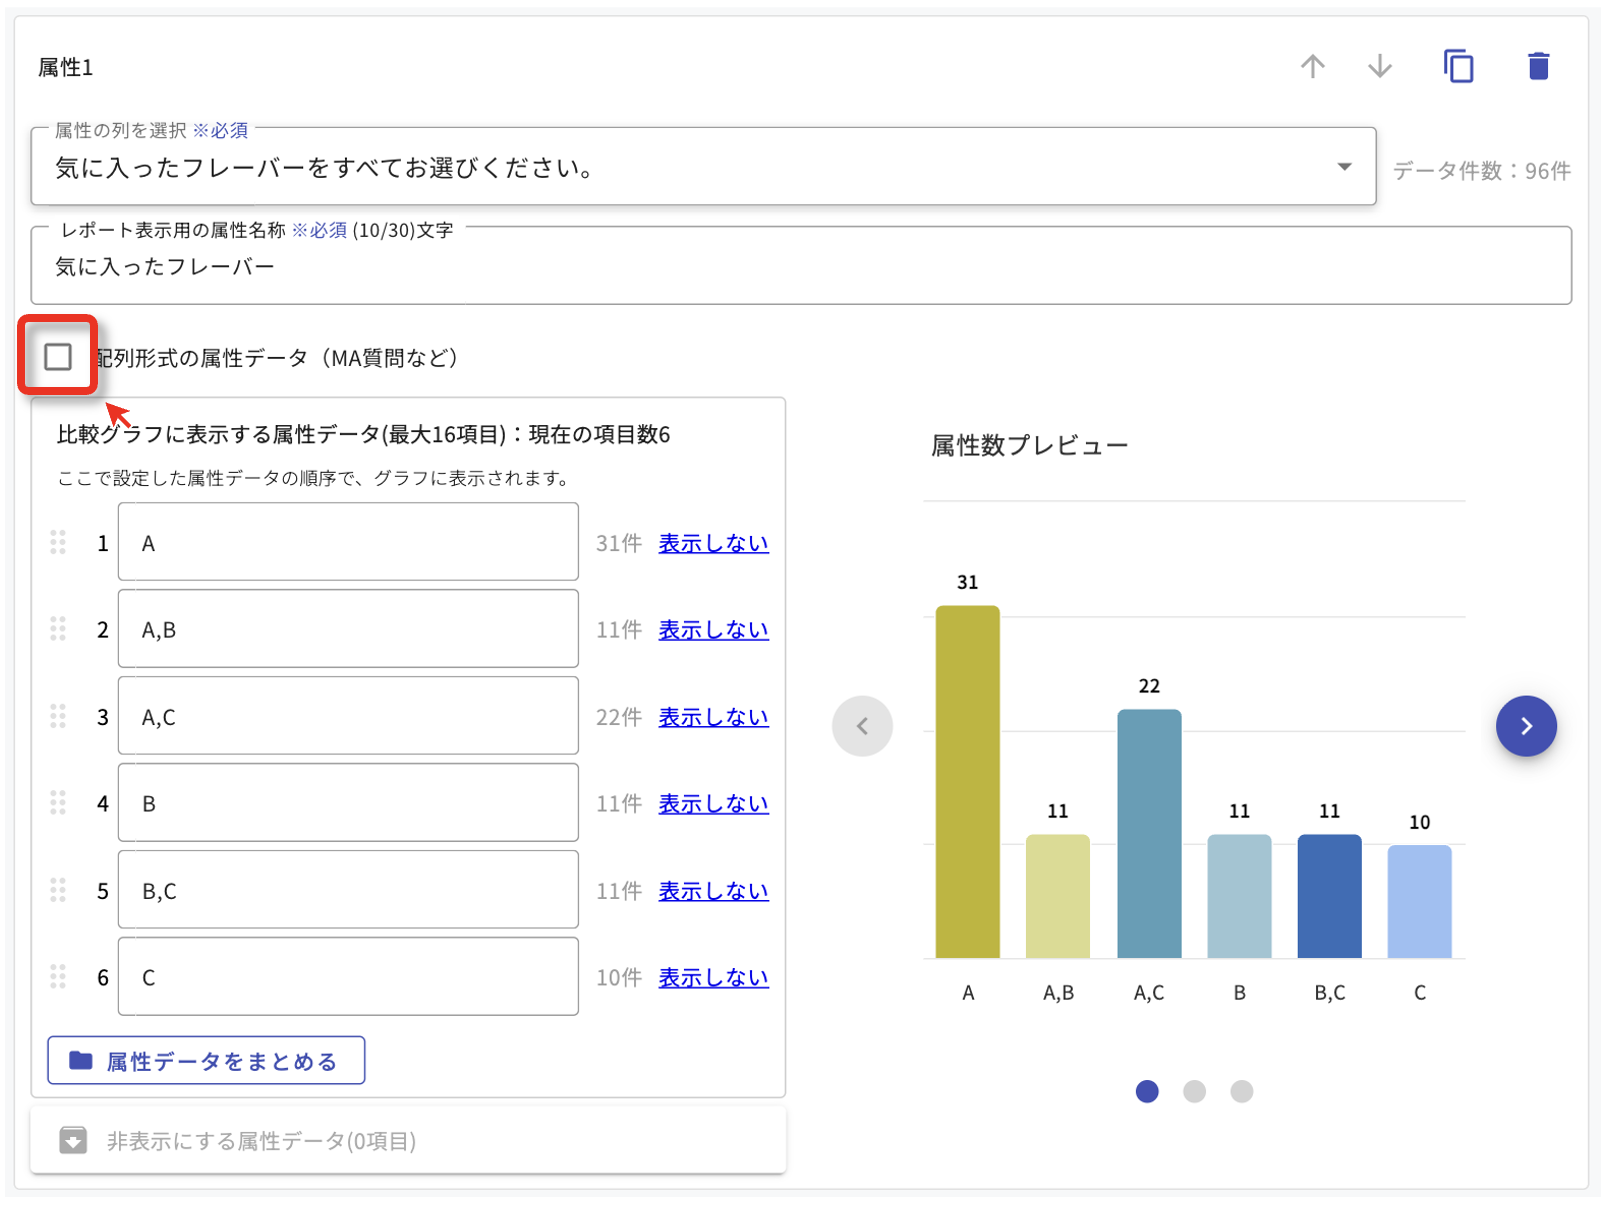The image size is (1602, 1210).
Task: Click the 31件 count in row 1
Action: [x=619, y=543]
